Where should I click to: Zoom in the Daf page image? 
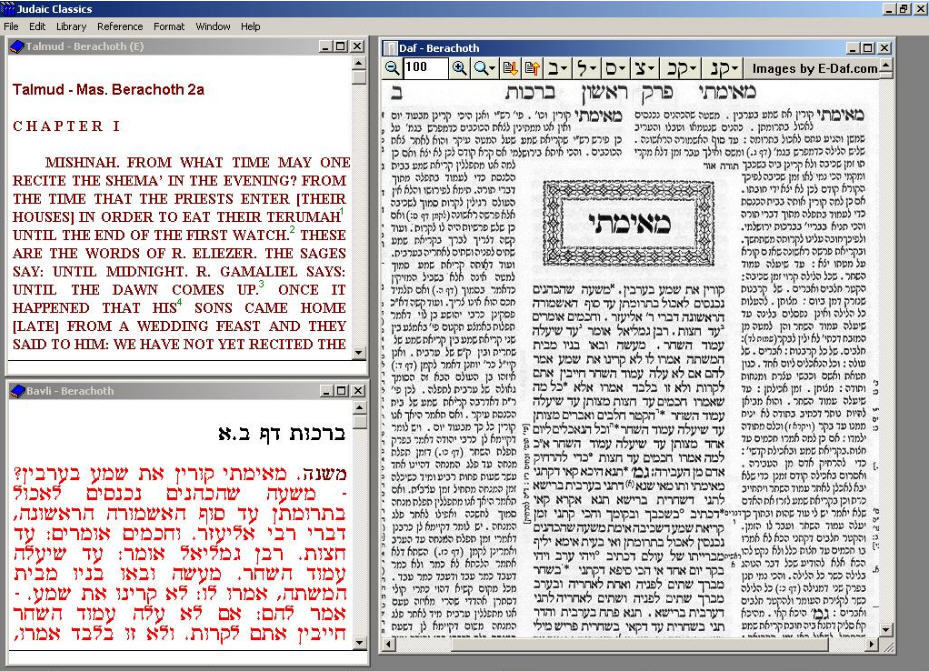tap(459, 68)
